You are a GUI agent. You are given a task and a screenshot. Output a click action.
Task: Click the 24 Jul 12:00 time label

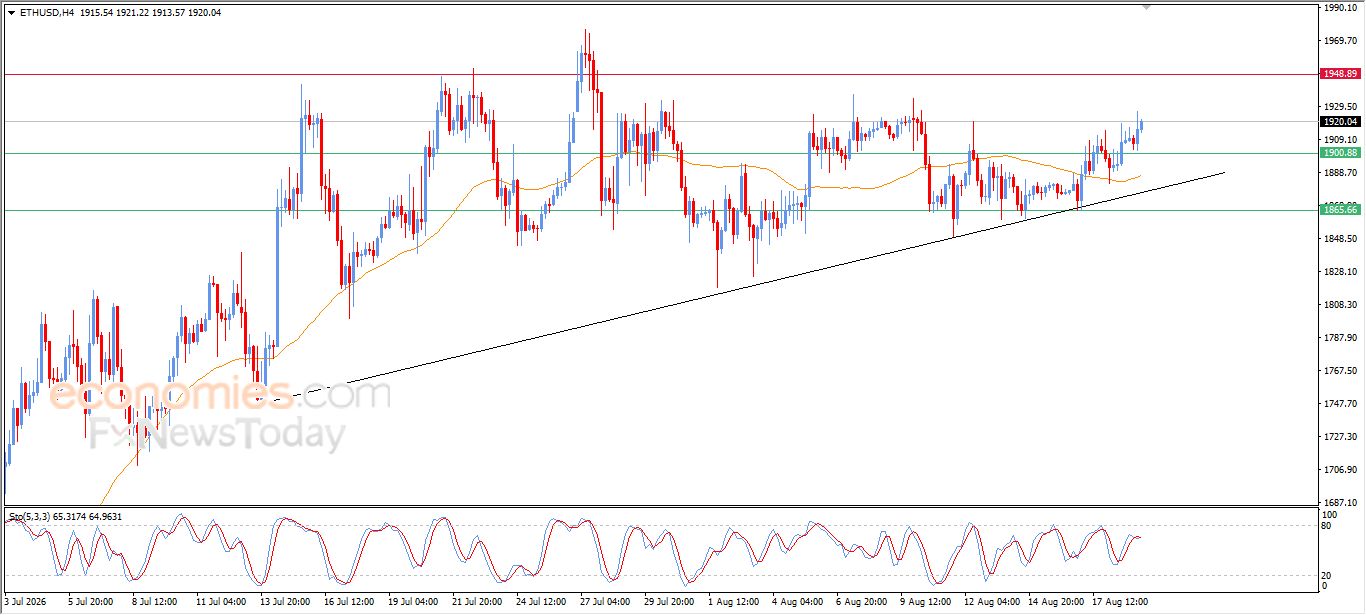click(542, 603)
